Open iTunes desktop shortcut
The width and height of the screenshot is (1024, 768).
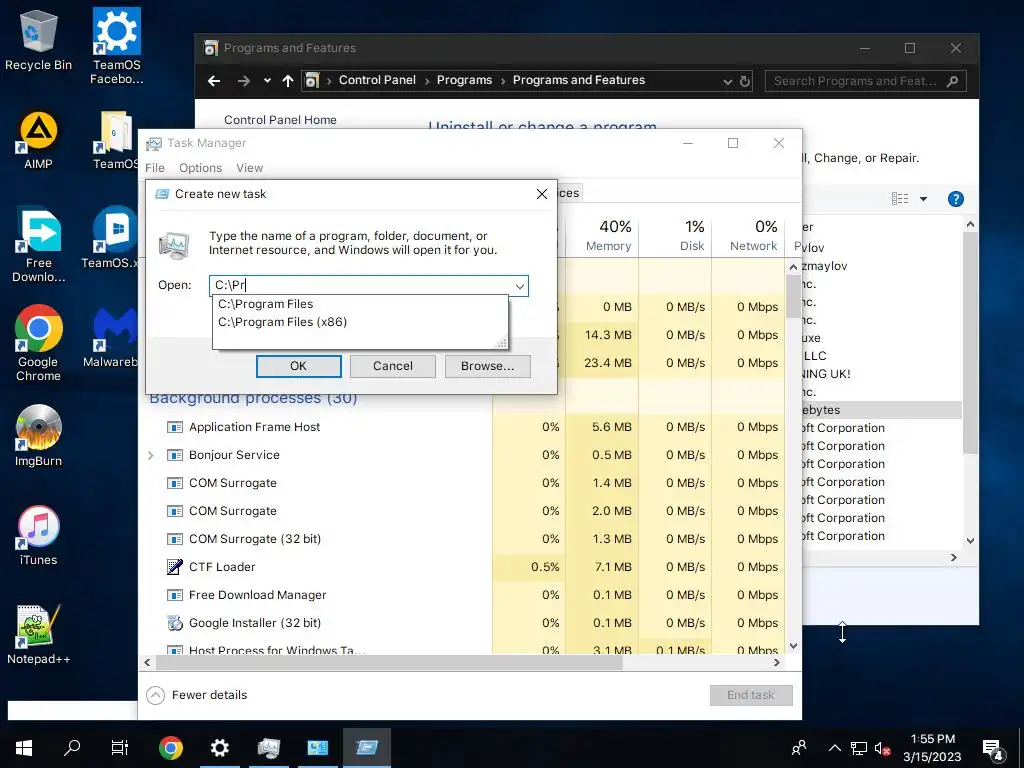(38, 536)
